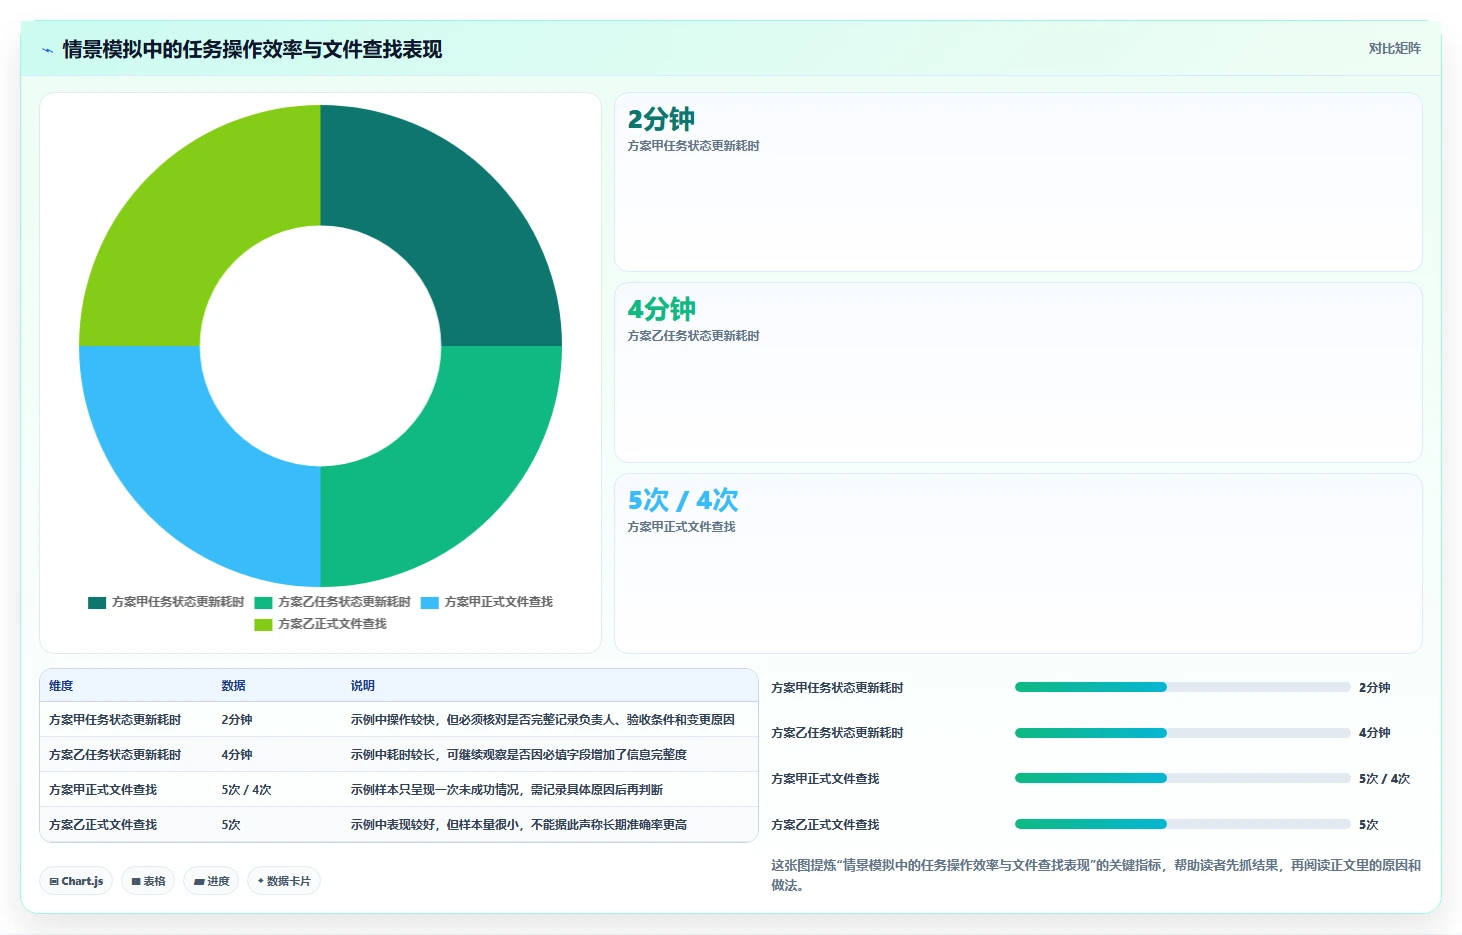The height and width of the screenshot is (935, 1462).
Task: Open the 2分钟 data card
Action: (1018, 182)
